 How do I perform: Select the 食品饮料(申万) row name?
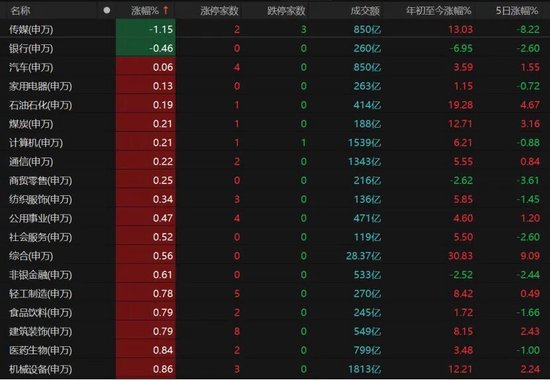(x=41, y=313)
